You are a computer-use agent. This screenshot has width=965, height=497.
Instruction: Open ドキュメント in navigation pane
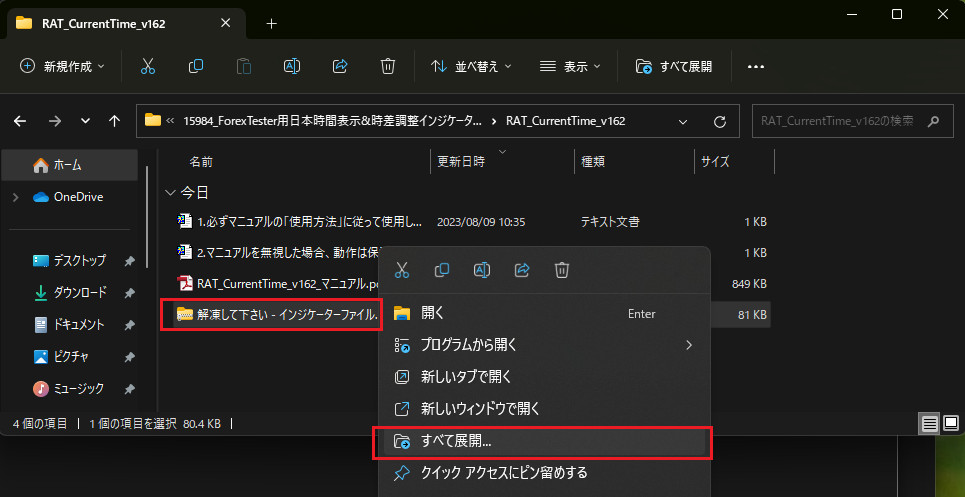point(79,325)
